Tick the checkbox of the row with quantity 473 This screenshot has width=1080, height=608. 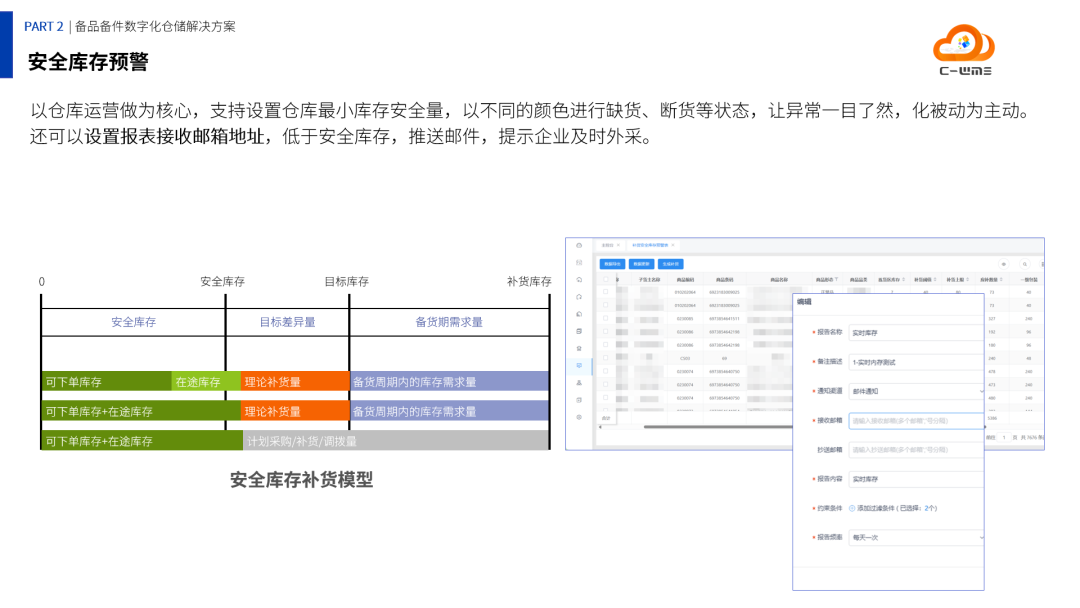606,385
